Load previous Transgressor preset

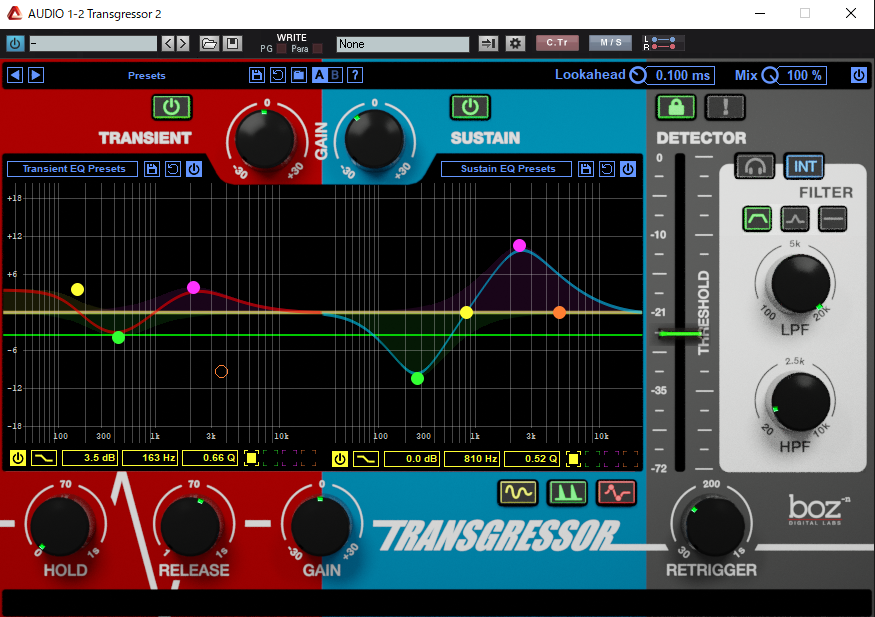point(15,75)
